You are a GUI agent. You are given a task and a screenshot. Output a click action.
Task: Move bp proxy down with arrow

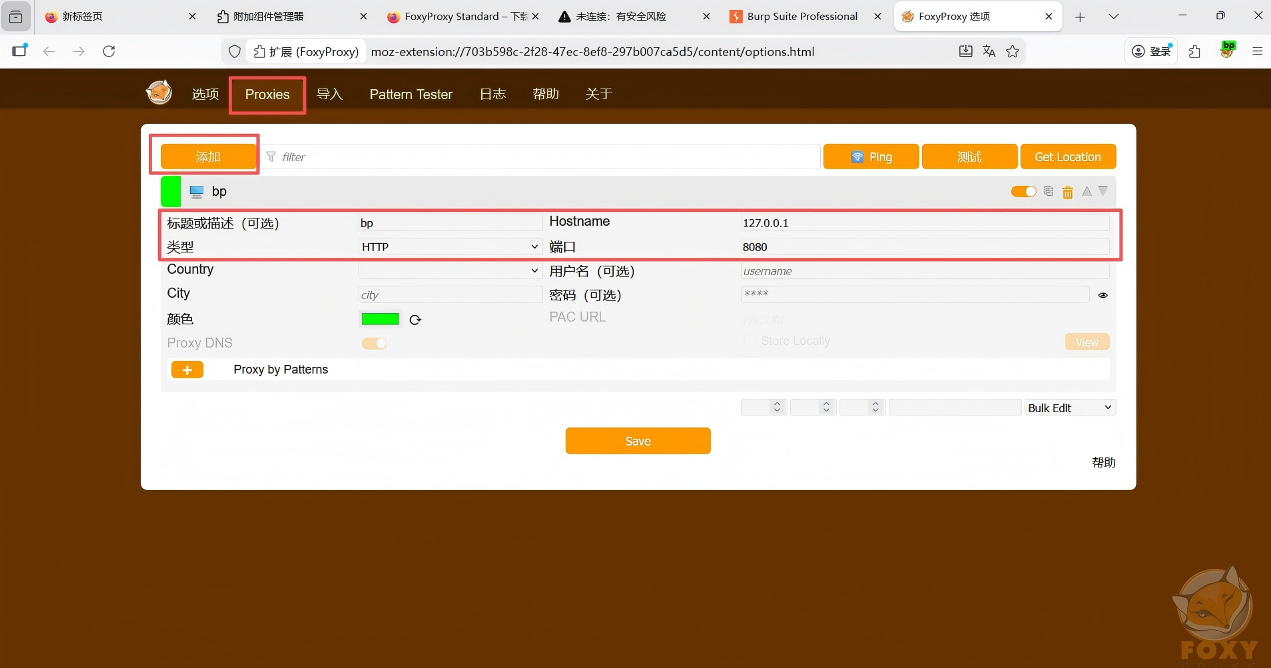pos(1103,191)
